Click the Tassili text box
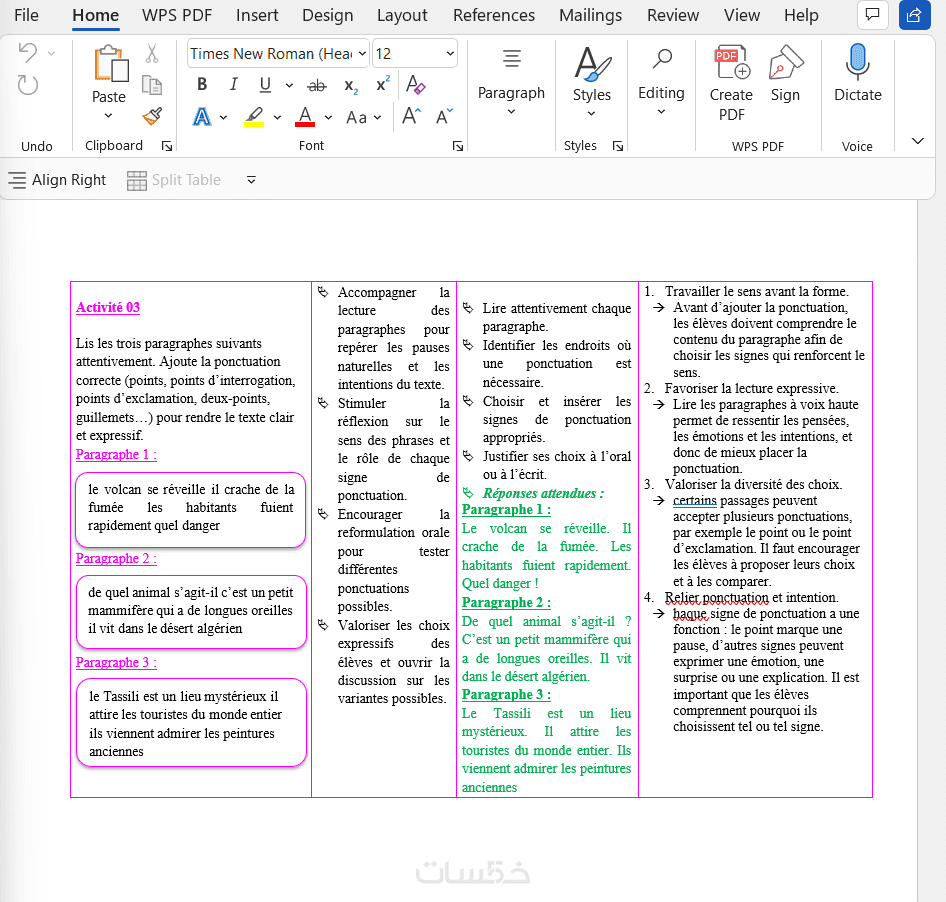This screenshot has width=946, height=902. point(191,723)
